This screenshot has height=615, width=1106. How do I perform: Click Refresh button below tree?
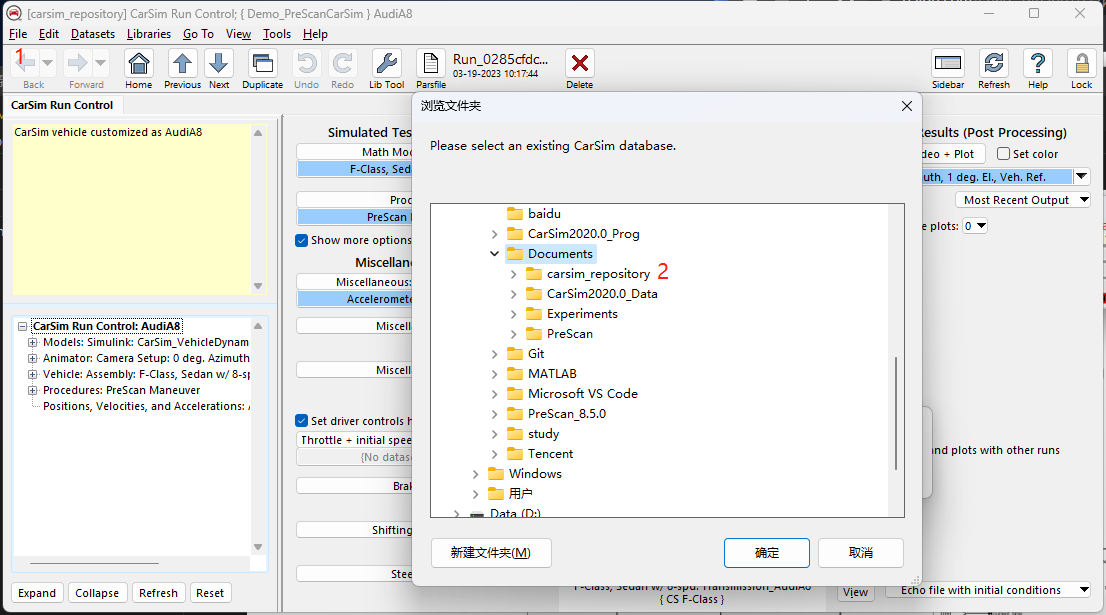159,593
